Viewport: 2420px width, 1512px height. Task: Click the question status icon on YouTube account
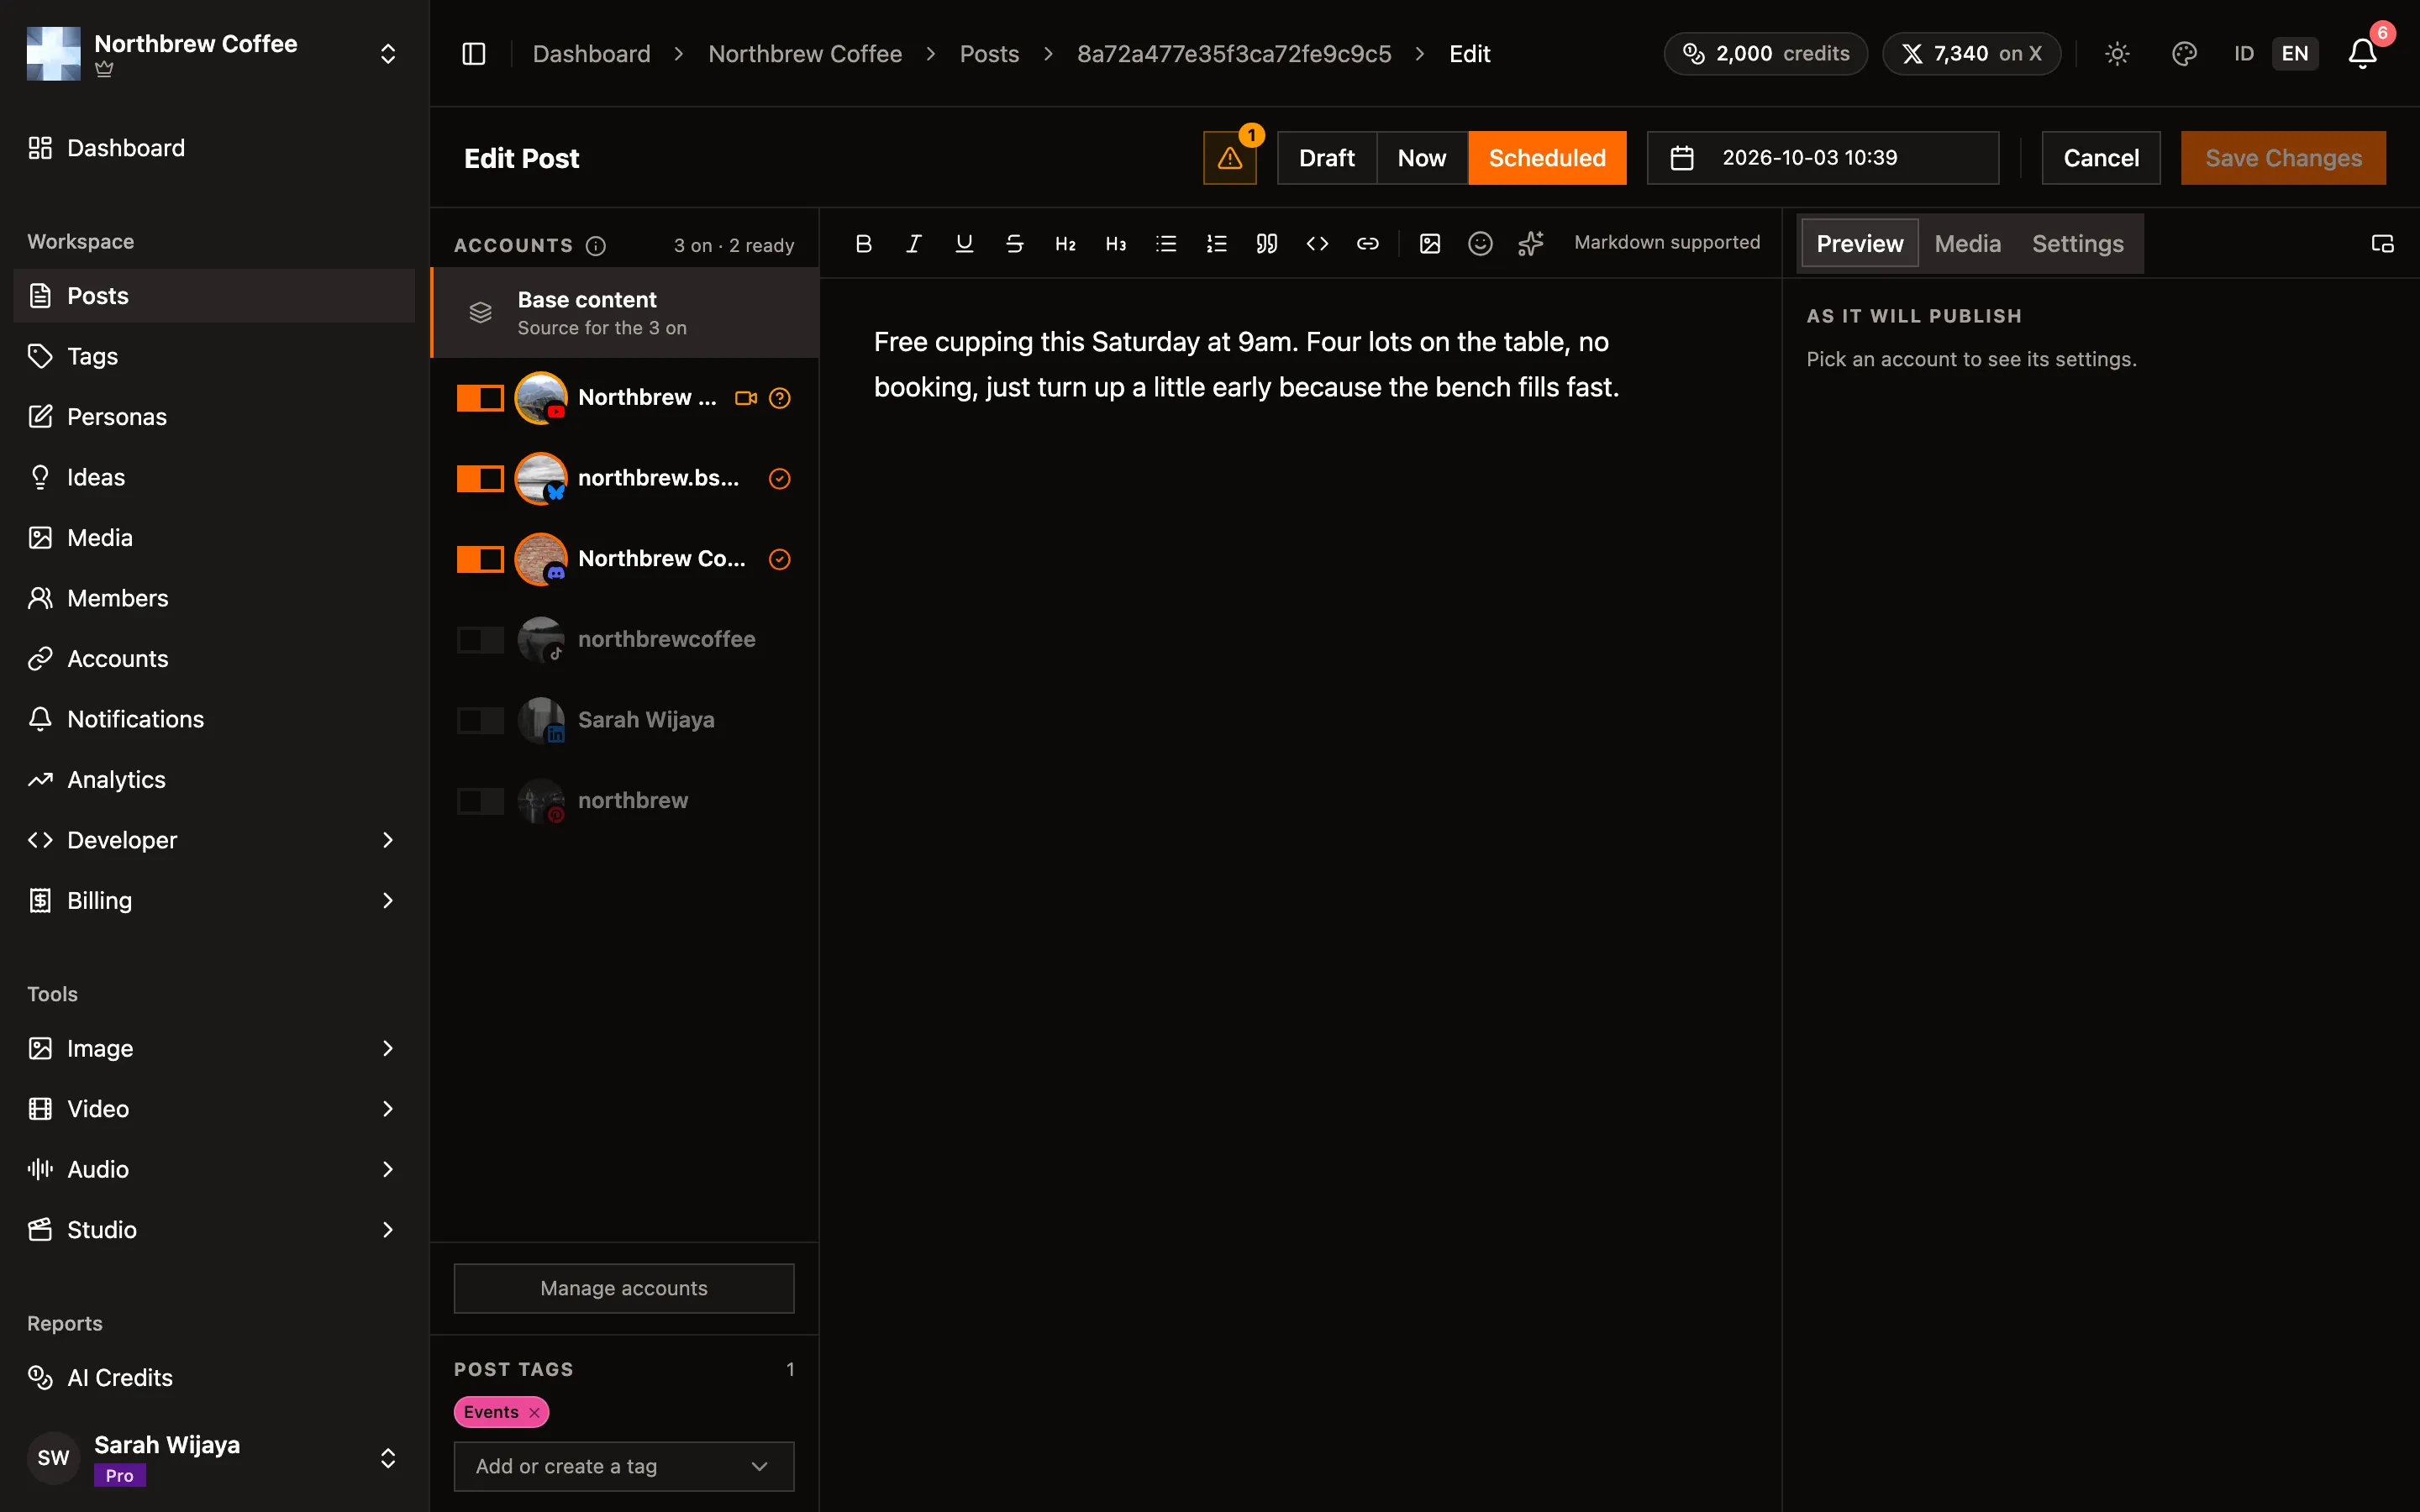780,398
